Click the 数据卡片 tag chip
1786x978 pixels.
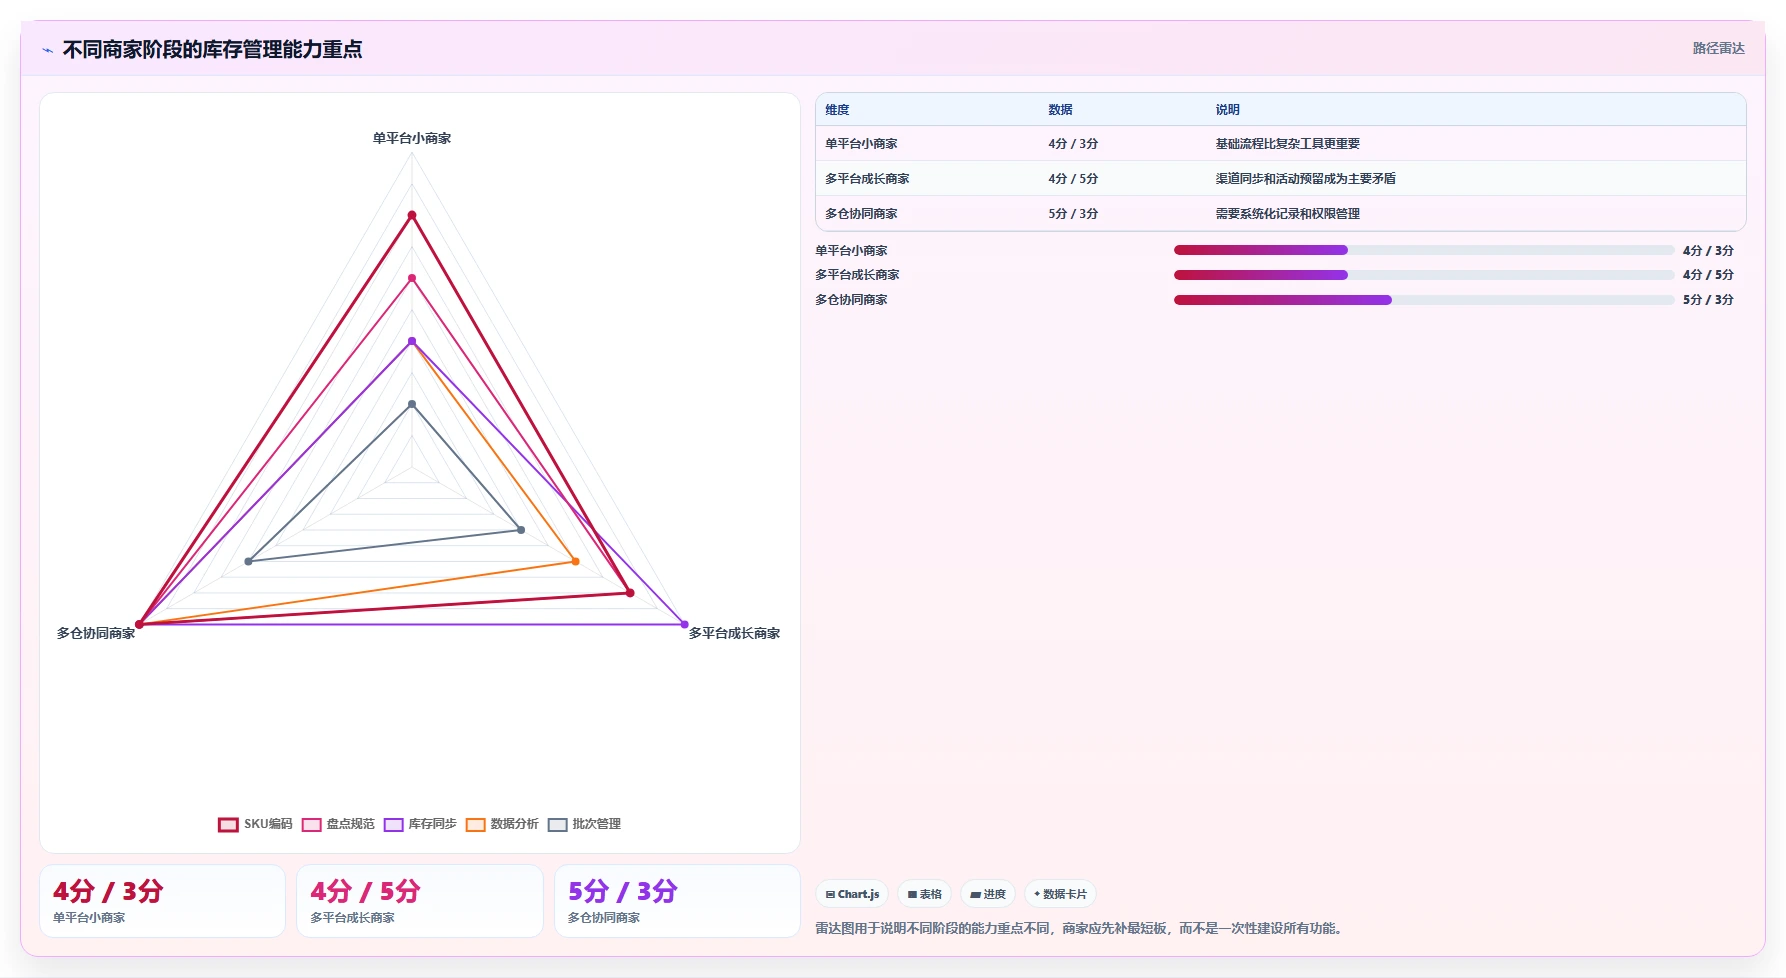tap(1060, 894)
